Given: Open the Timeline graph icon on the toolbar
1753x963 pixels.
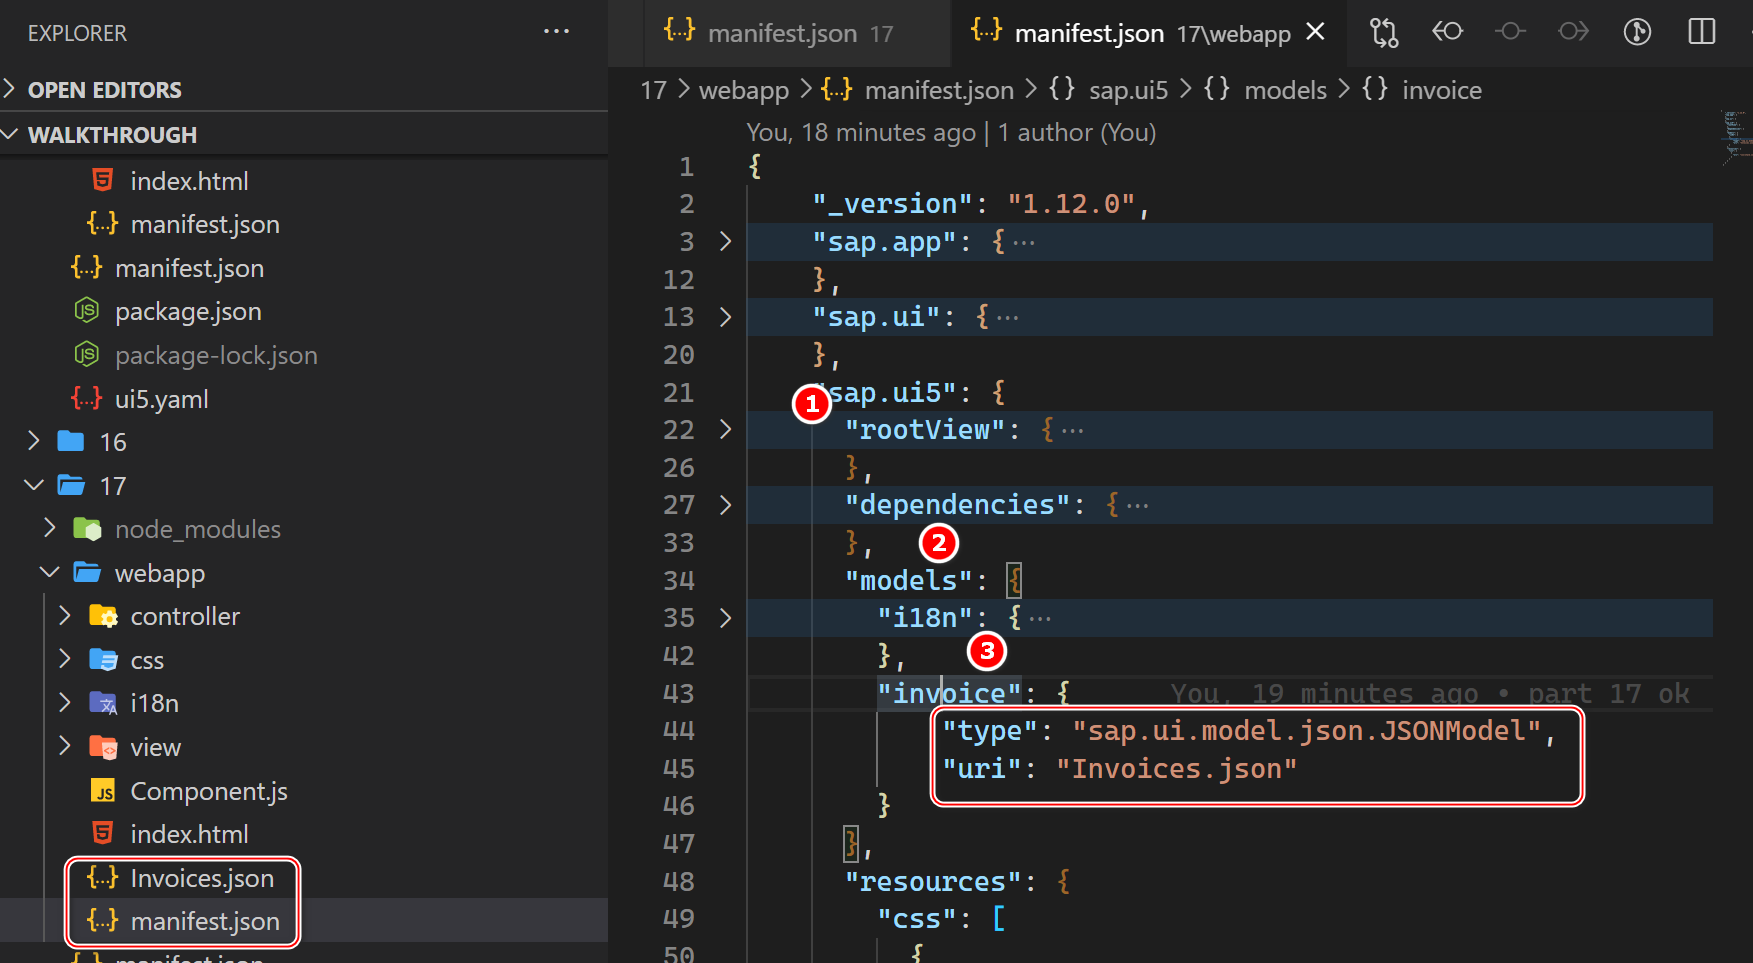Looking at the screenshot, I should 1637,32.
